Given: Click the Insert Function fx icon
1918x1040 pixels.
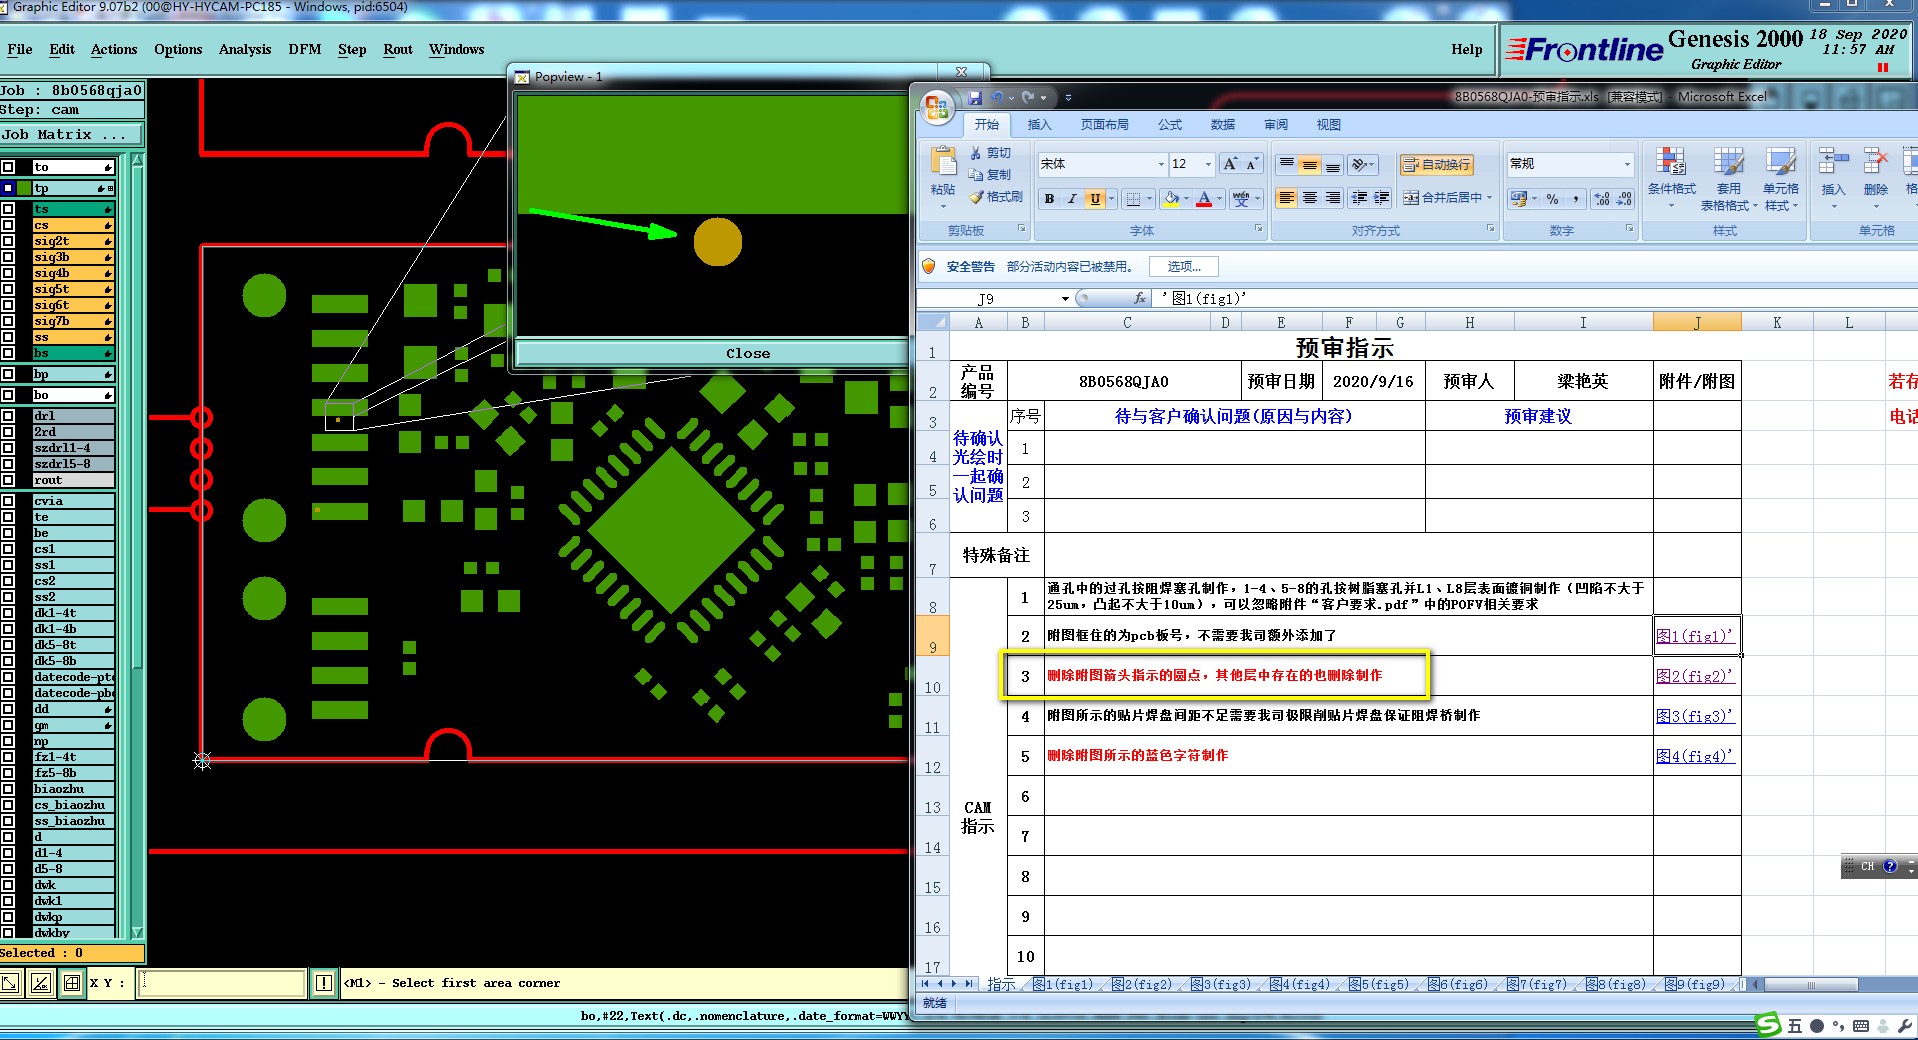Looking at the screenshot, I should click(x=1139, y=298).
